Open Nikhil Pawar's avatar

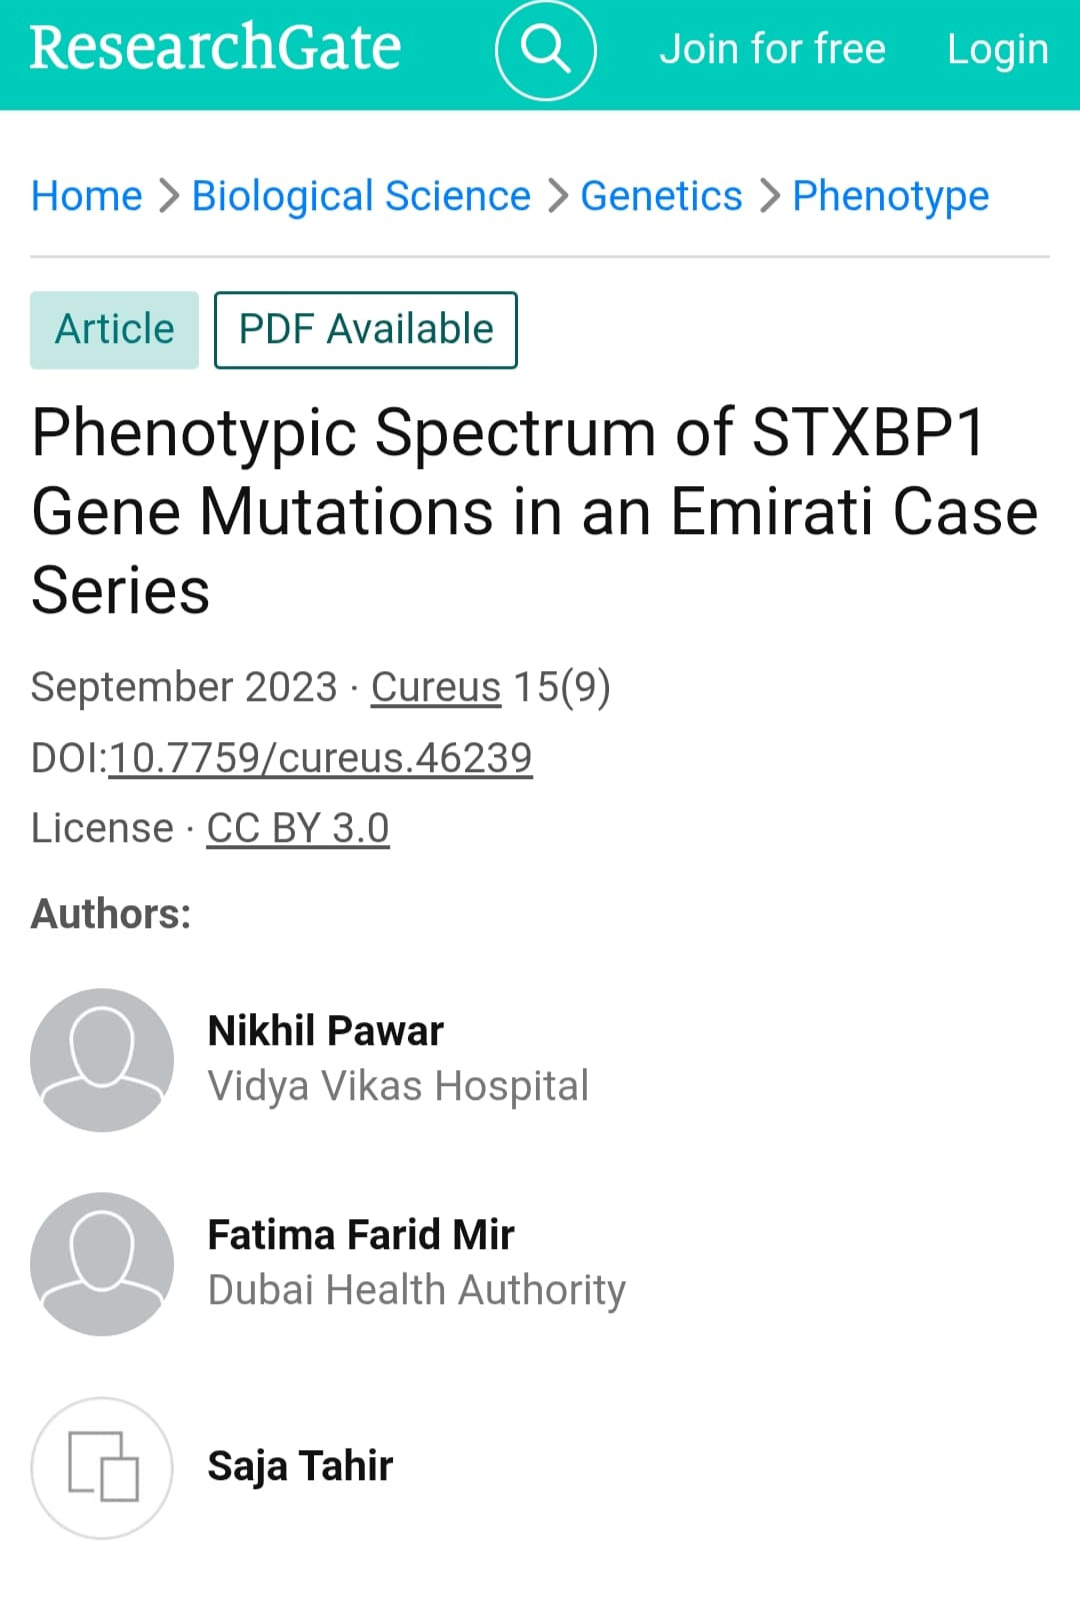pyautogui.click(x=102, y=1060)
